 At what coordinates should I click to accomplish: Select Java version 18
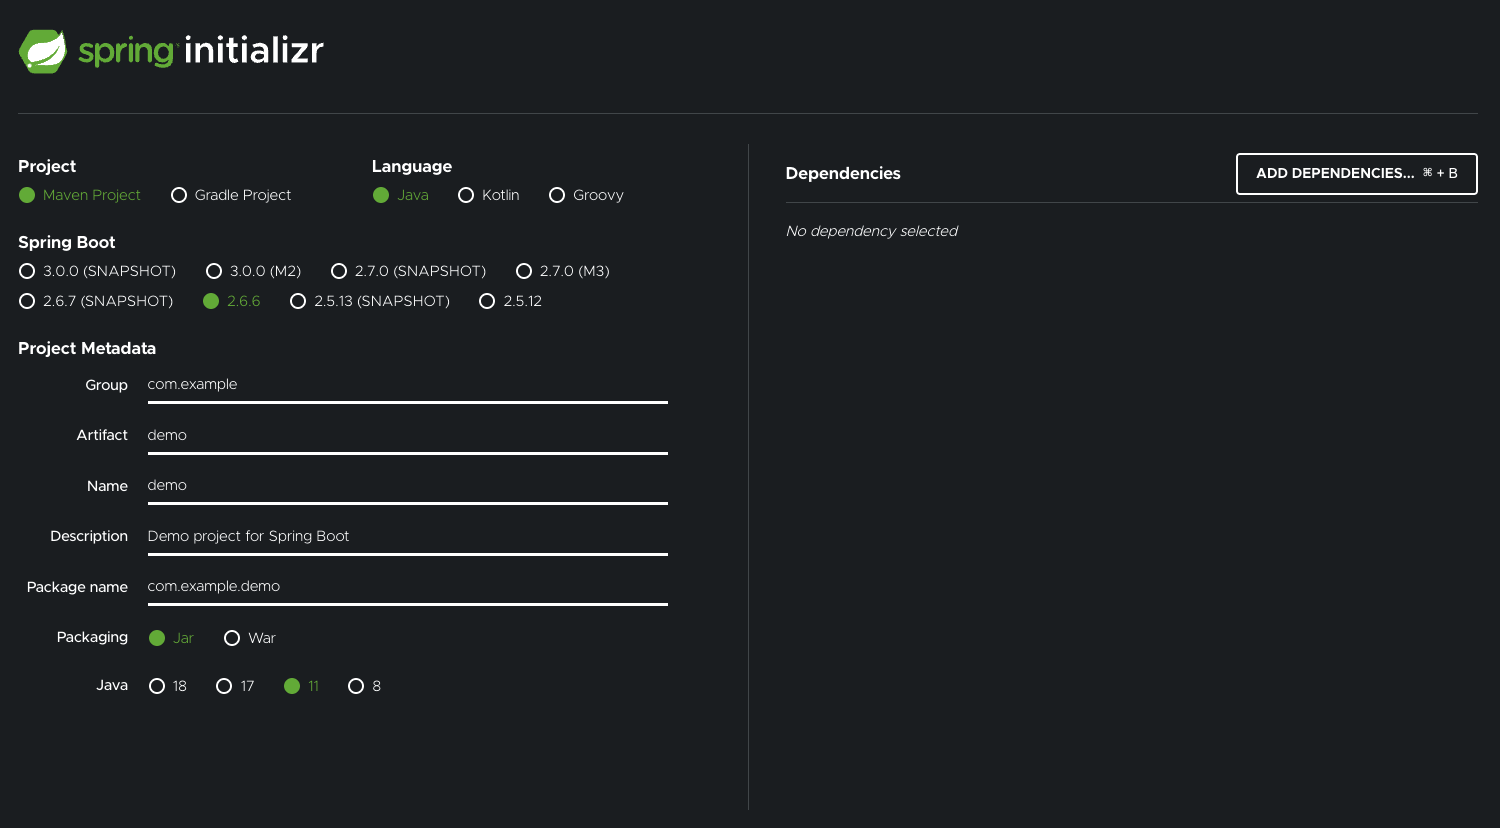168,686
